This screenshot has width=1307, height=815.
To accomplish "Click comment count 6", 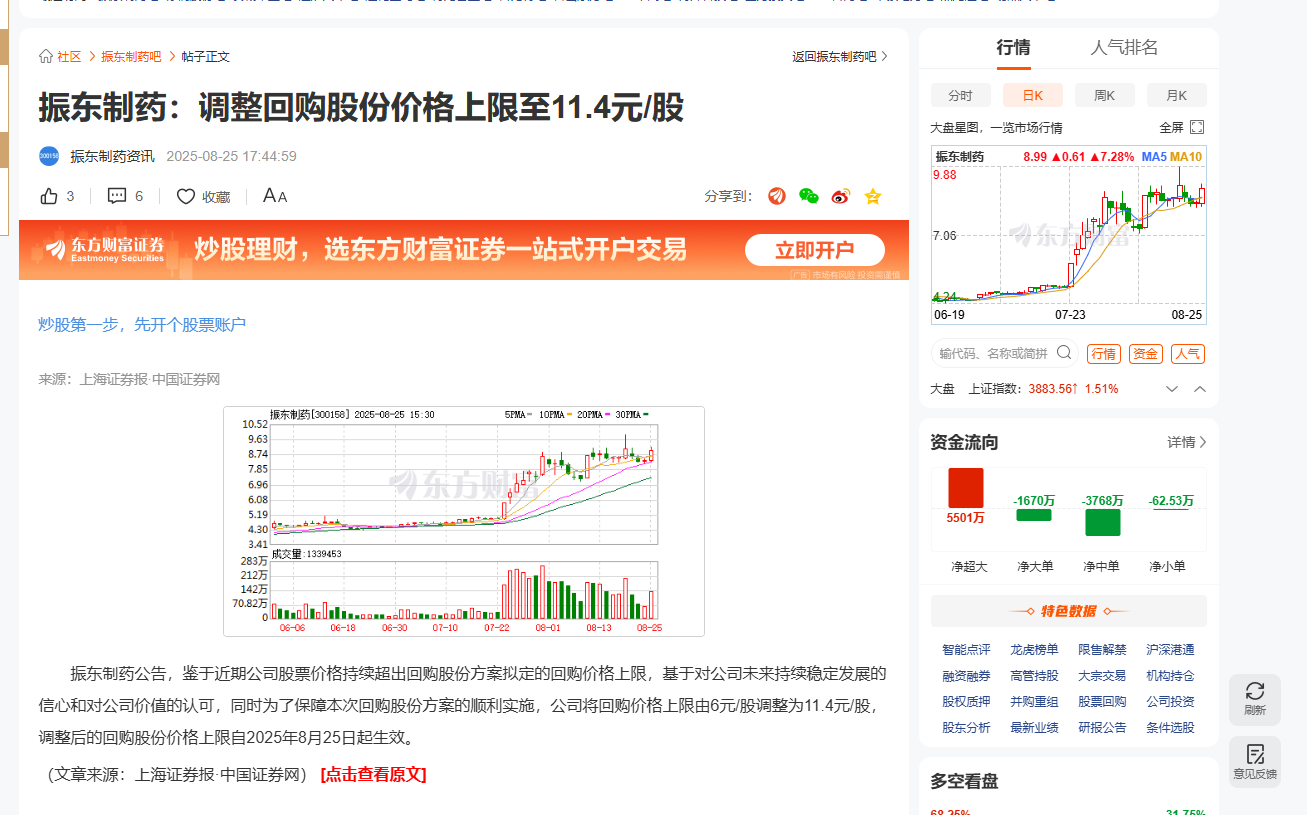I will (x=139, y=197).
